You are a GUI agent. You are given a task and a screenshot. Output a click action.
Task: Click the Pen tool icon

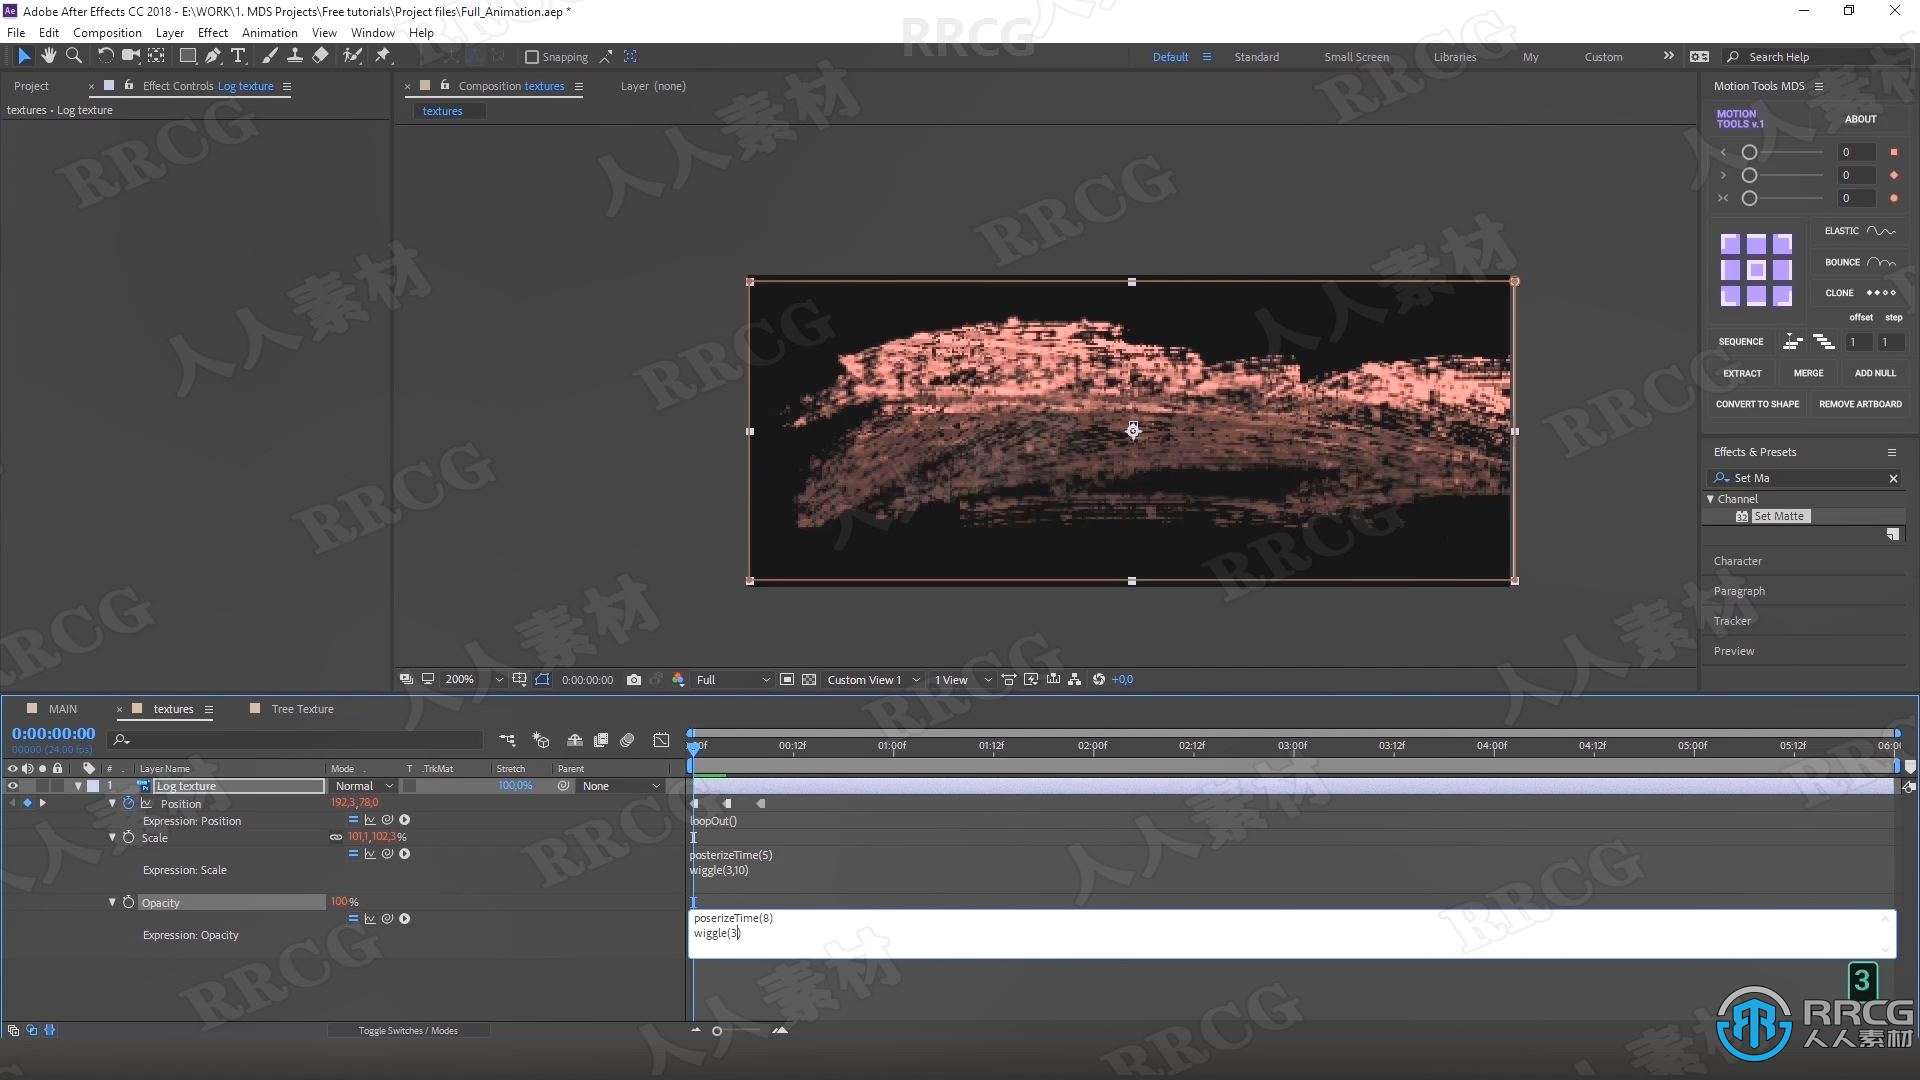click(x=212, y=55)
